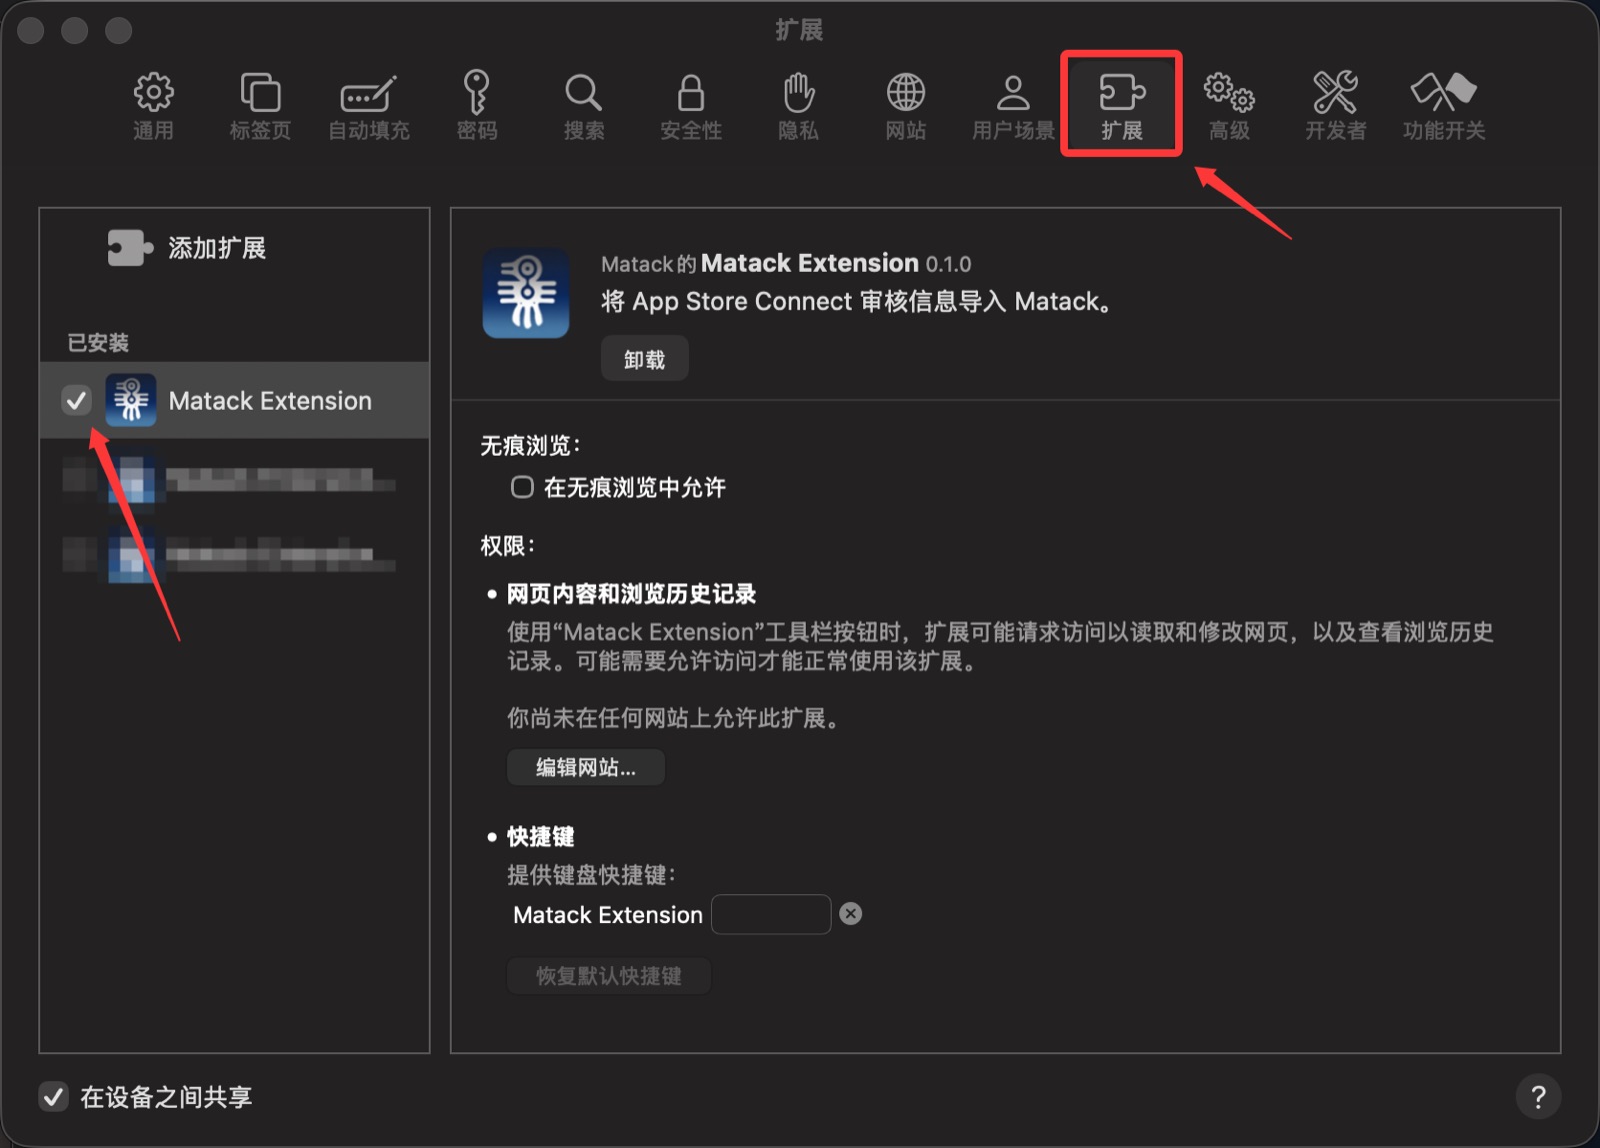Enable 在无痕浏览中允许 checkbox
Viewport: 1600px width, 1148px height.
pos(522,487)
